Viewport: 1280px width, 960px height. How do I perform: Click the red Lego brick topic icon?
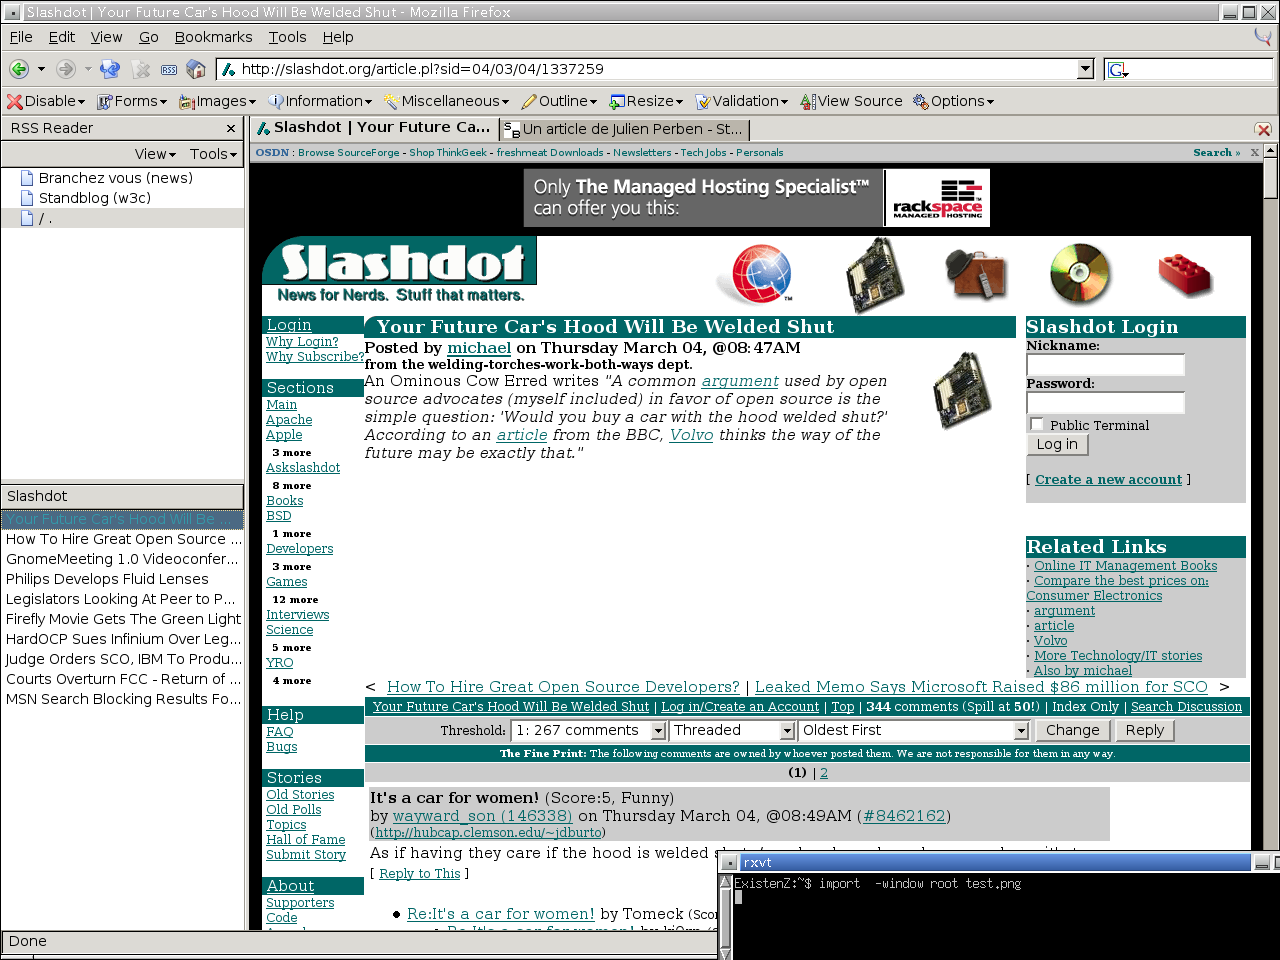tap(1185, 275)
